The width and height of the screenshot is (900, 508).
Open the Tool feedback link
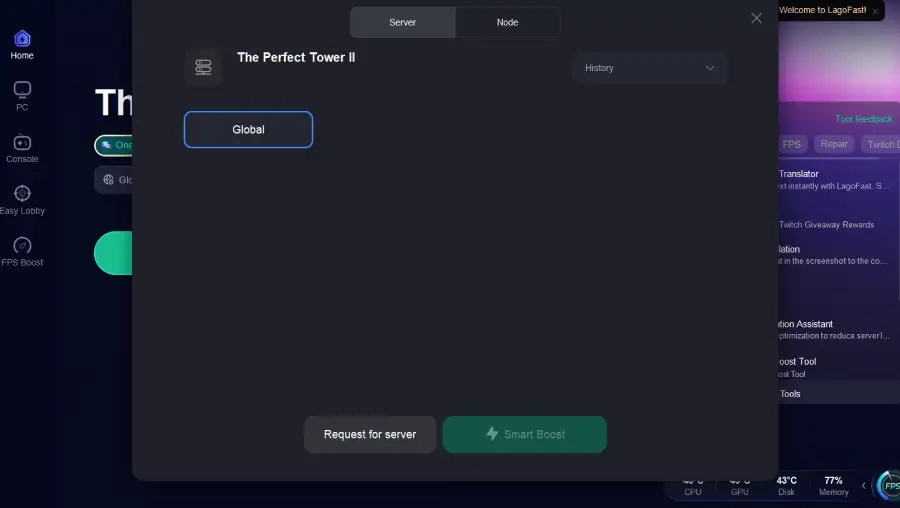tap(863, 119)
